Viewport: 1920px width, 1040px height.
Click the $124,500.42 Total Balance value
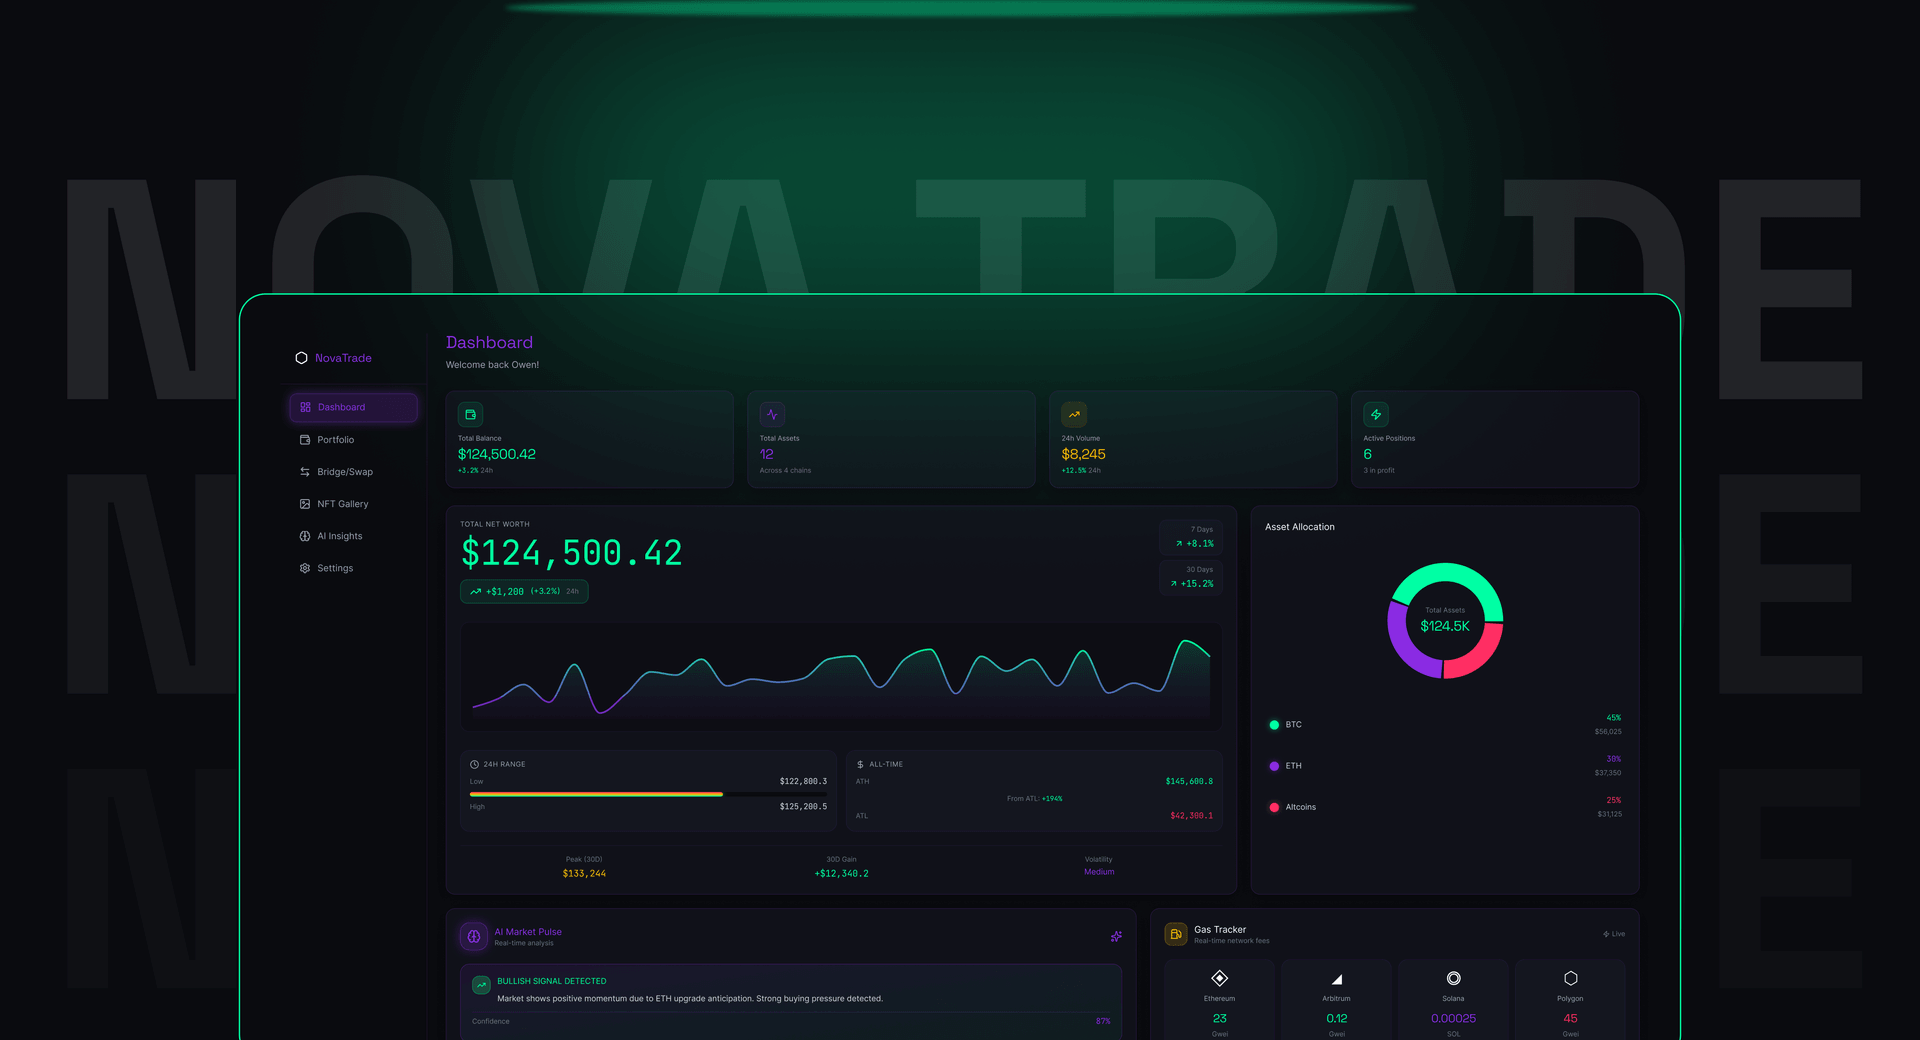[497, 454]
